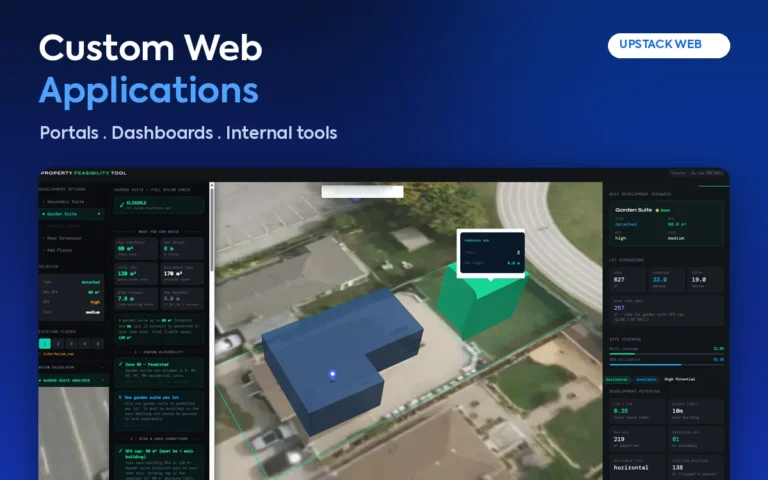Set existing floors to 5
Screen dimensions: 768x480
click(97, 344)
